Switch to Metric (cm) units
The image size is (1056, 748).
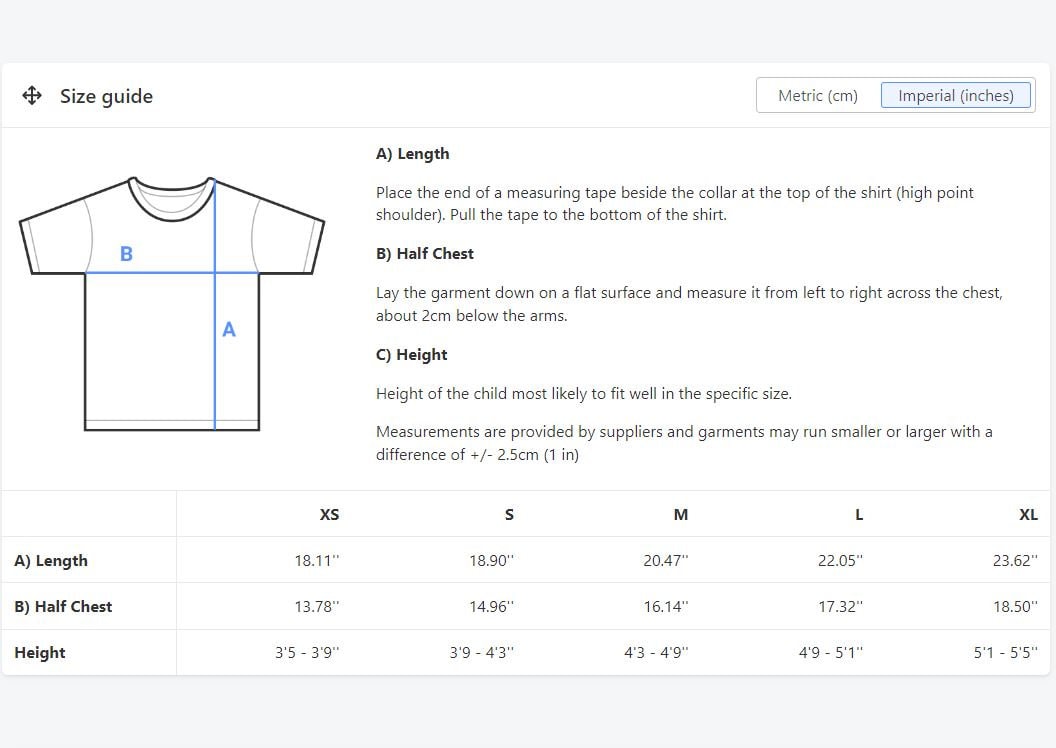[x=818, y=96]
